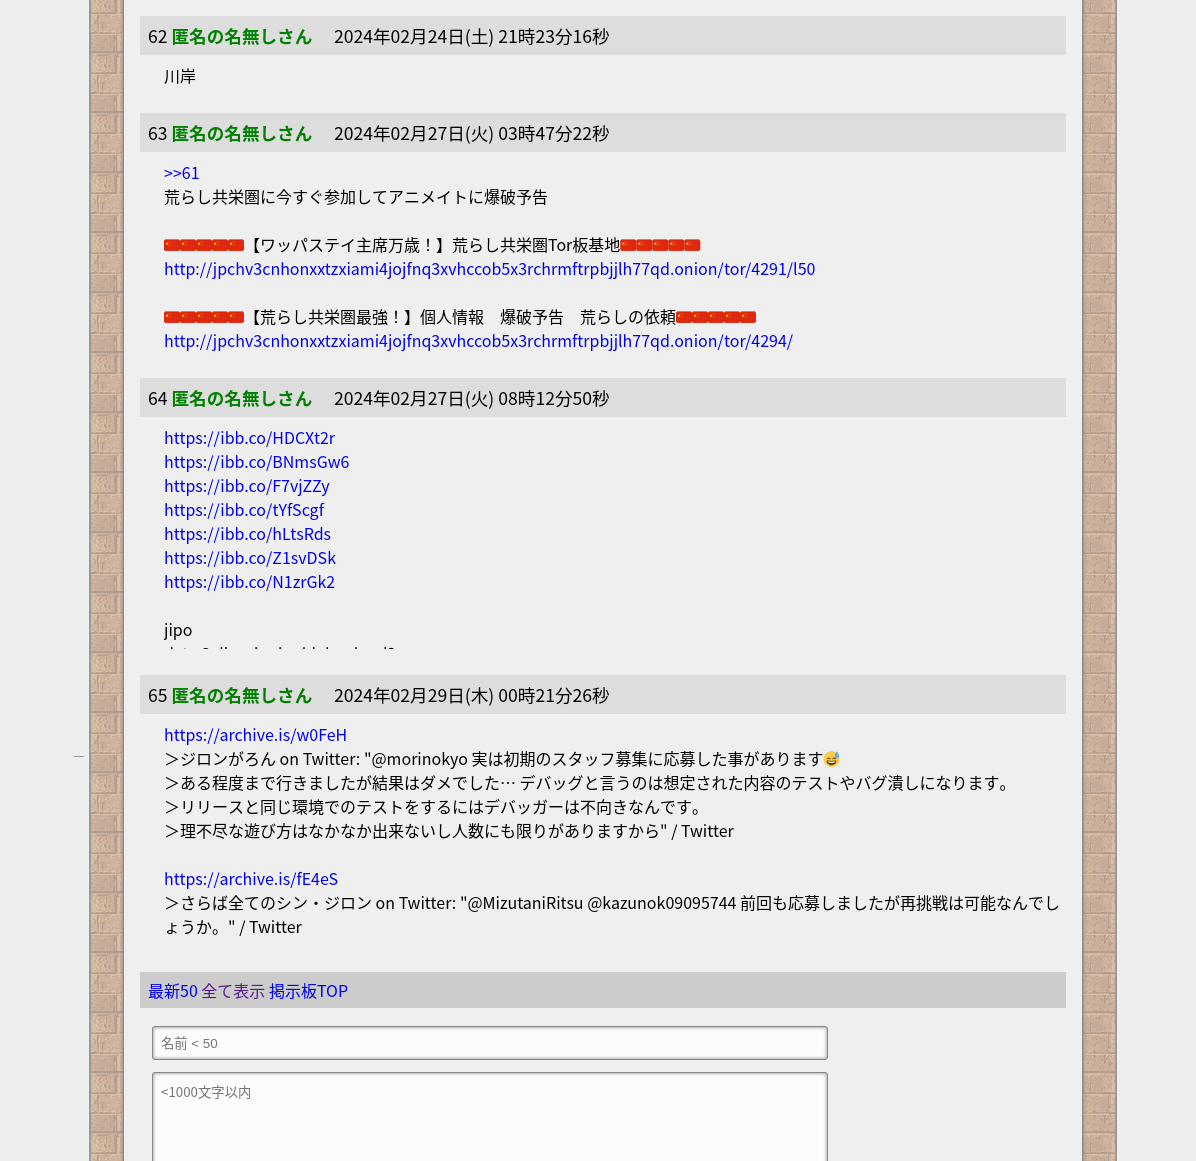The width and height of the screenshot is (1196, 1161).
Task: Click poster name on post 62
Action: 241,37
